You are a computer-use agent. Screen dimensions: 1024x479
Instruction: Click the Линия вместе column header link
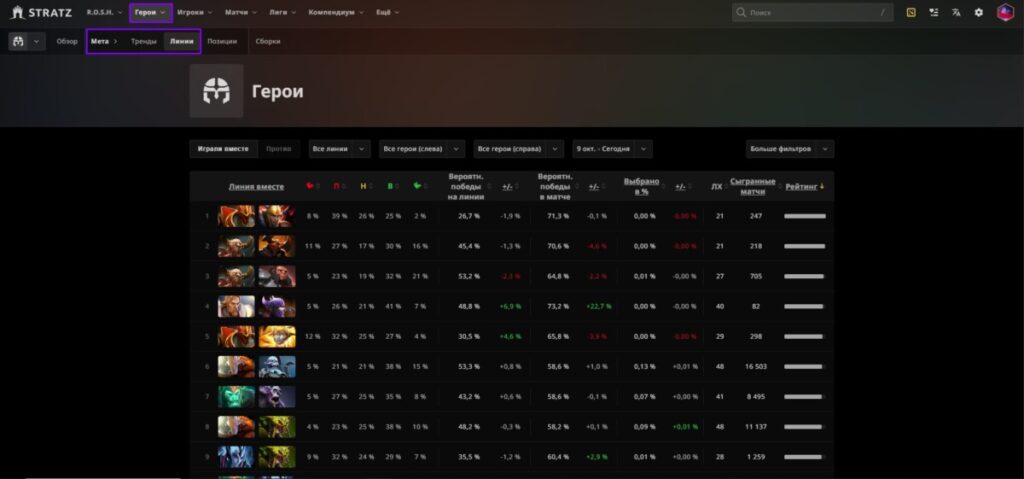256,186
